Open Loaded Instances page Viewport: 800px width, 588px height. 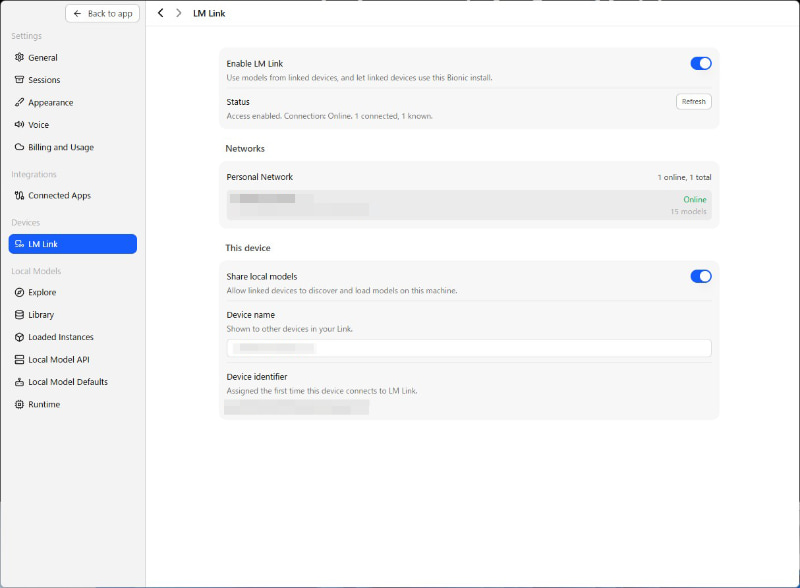click(72, 337)
